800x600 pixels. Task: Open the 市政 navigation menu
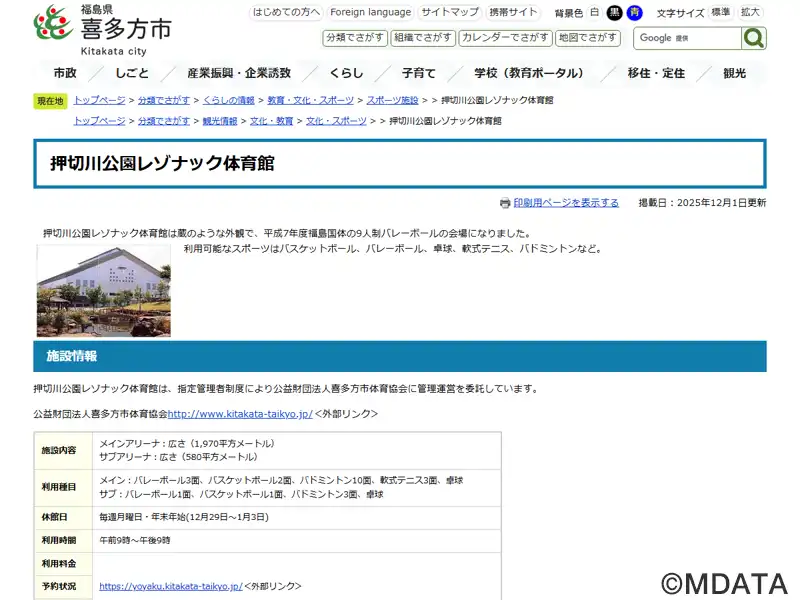tap(65, 74)
